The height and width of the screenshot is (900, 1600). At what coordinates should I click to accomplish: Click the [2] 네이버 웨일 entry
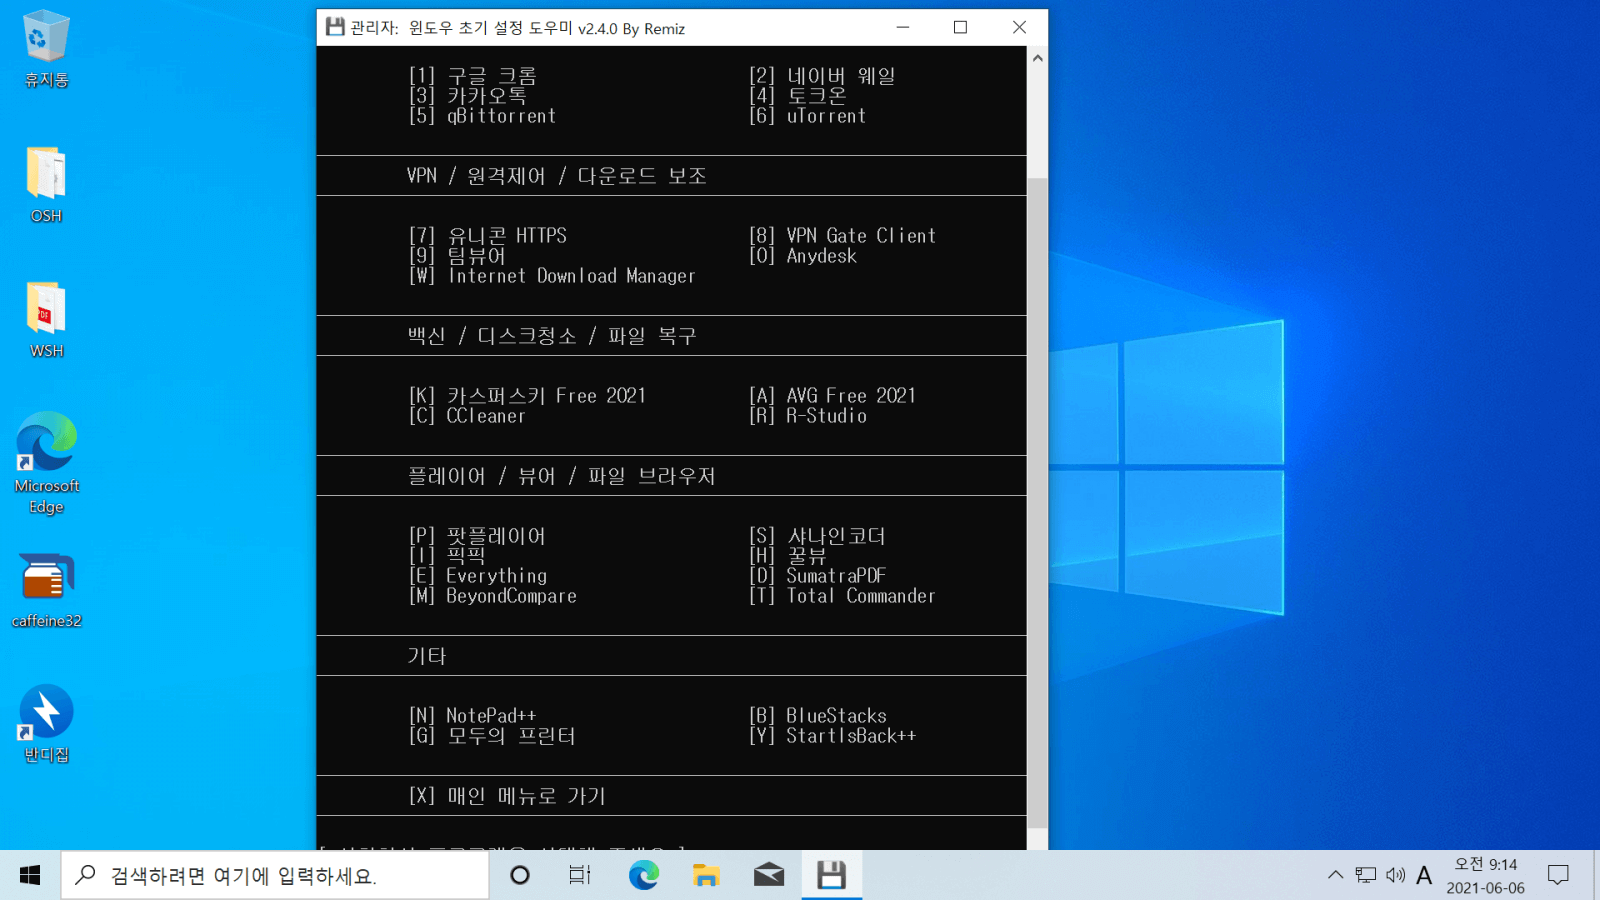tap(822, 76)
